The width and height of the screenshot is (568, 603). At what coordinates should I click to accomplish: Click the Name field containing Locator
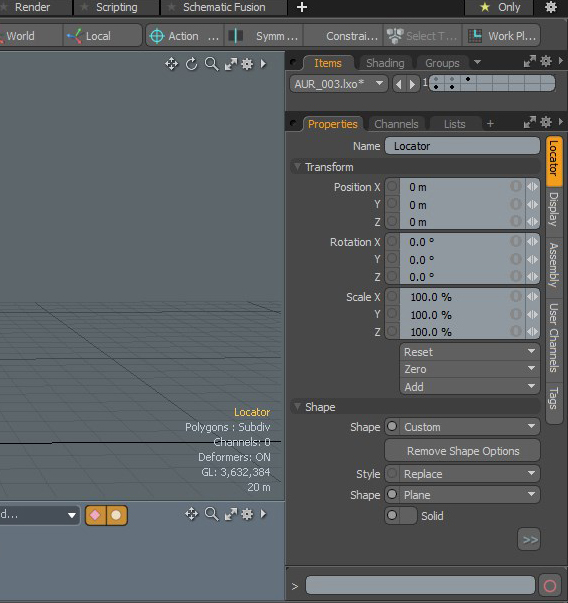click(x=462, y=146)
